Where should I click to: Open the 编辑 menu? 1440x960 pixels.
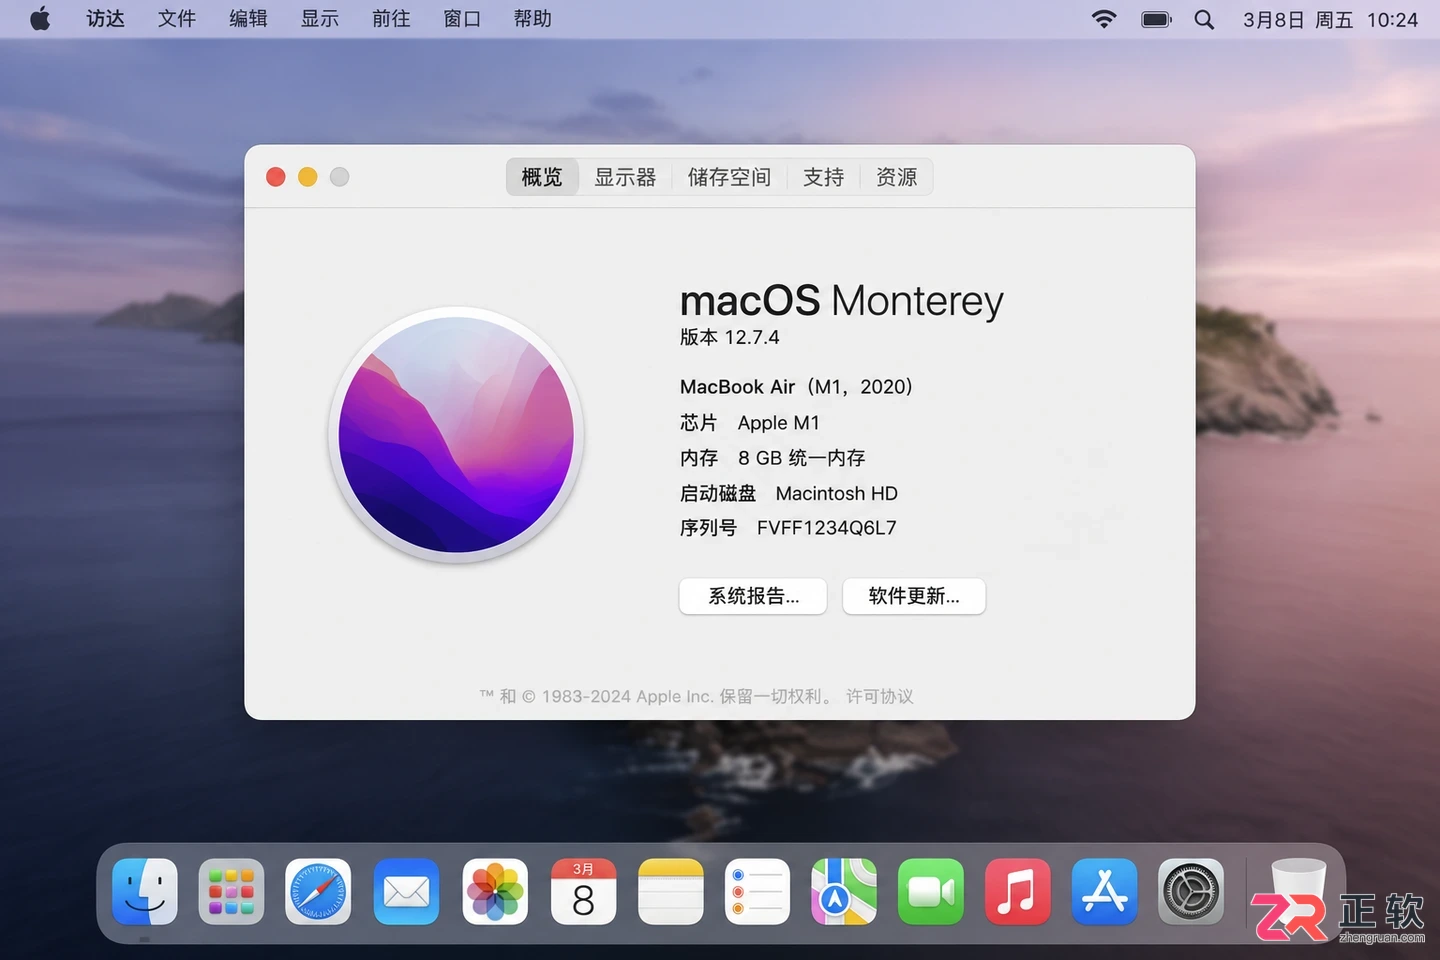pyautogui.click(x=248, y=19)
